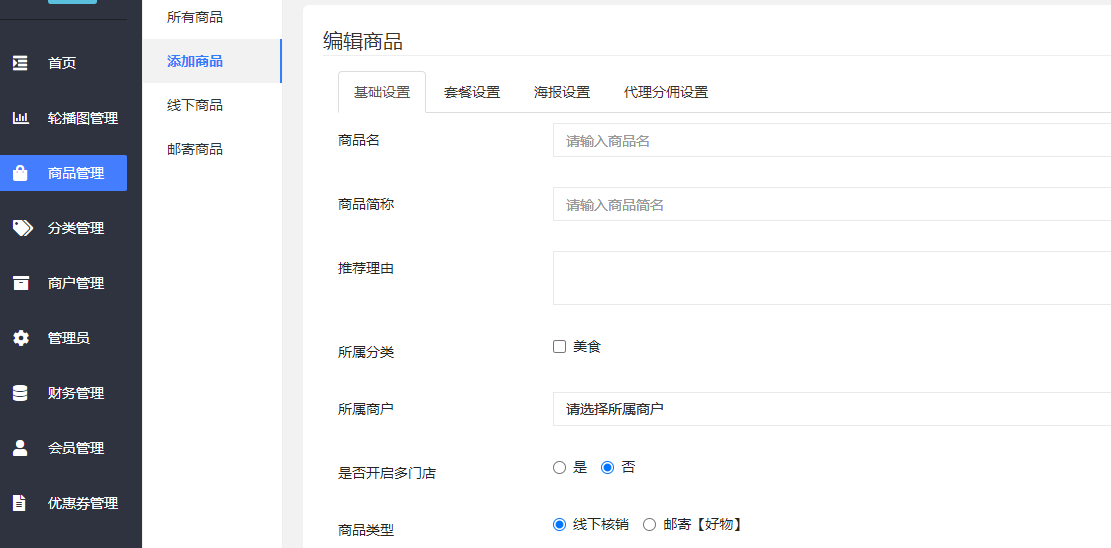1111x548 pixels.
Task: Click the 编辑商品 page heading
Action: tap(363, 41)
